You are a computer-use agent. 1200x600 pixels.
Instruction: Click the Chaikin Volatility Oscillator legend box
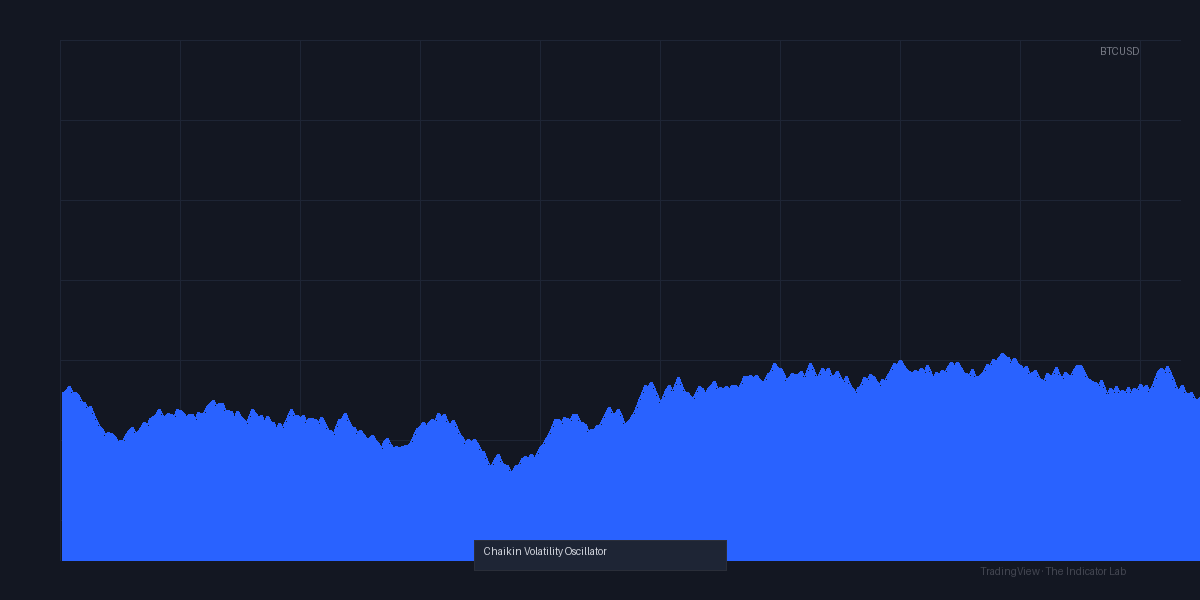(x=600, y=555)
